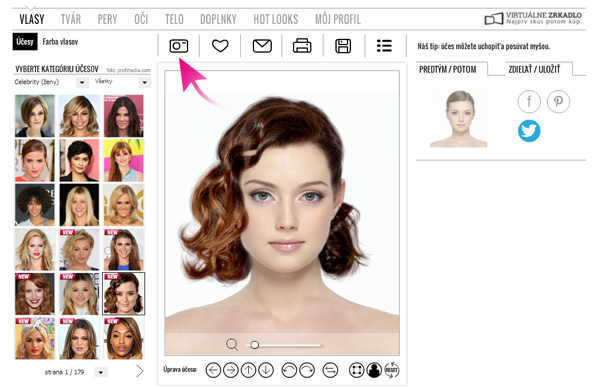Add look to favorites with heart icon
This screenshot has height=388, width=600.
click(x=220, y=46)
